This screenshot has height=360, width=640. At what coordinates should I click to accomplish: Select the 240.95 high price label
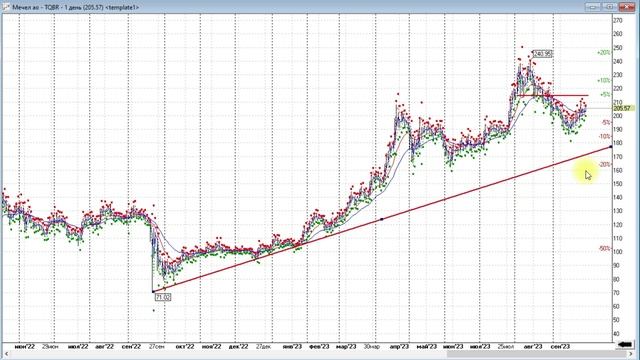(542, 53)
